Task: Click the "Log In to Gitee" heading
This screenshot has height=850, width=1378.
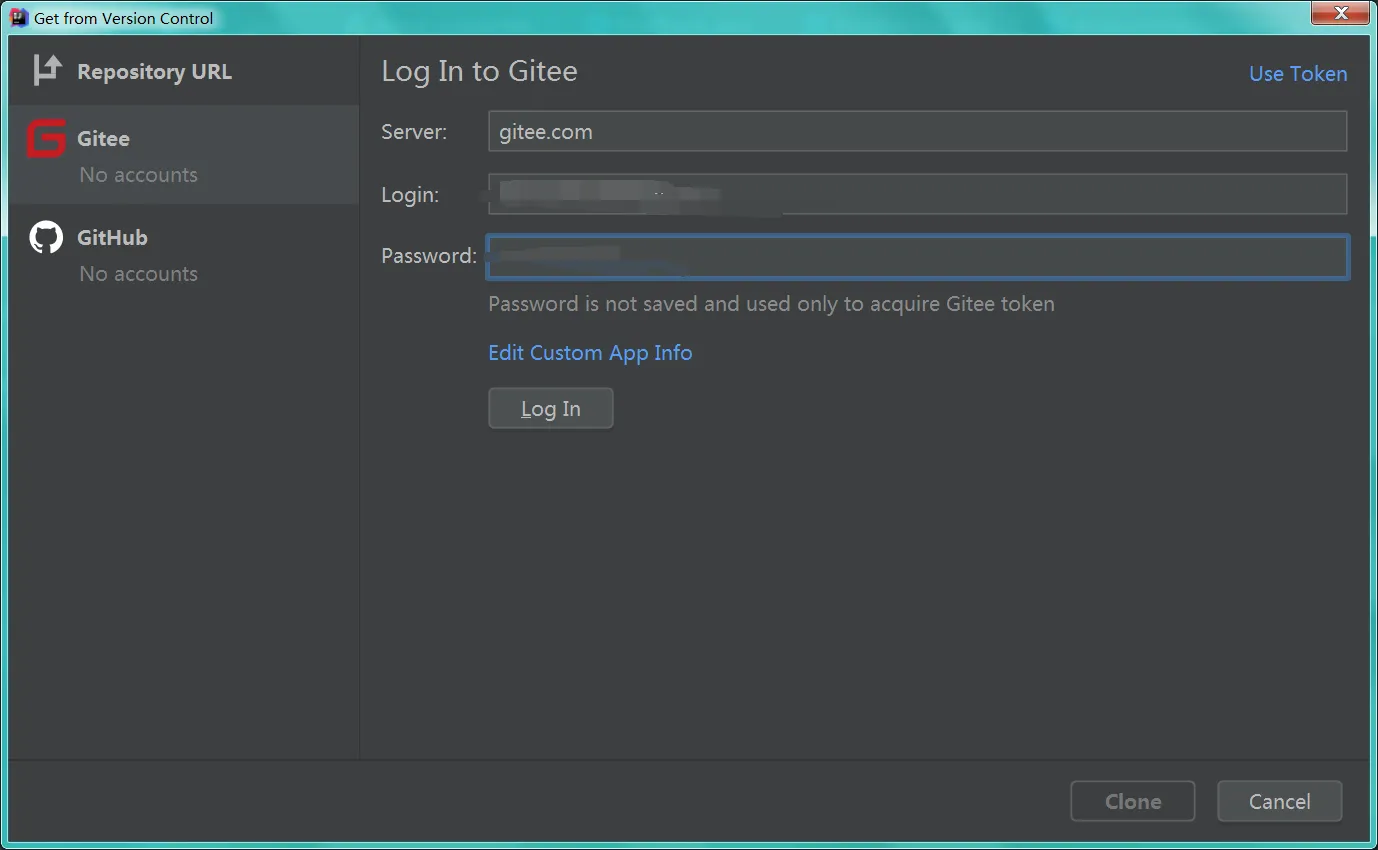Action: coord(479,72)
